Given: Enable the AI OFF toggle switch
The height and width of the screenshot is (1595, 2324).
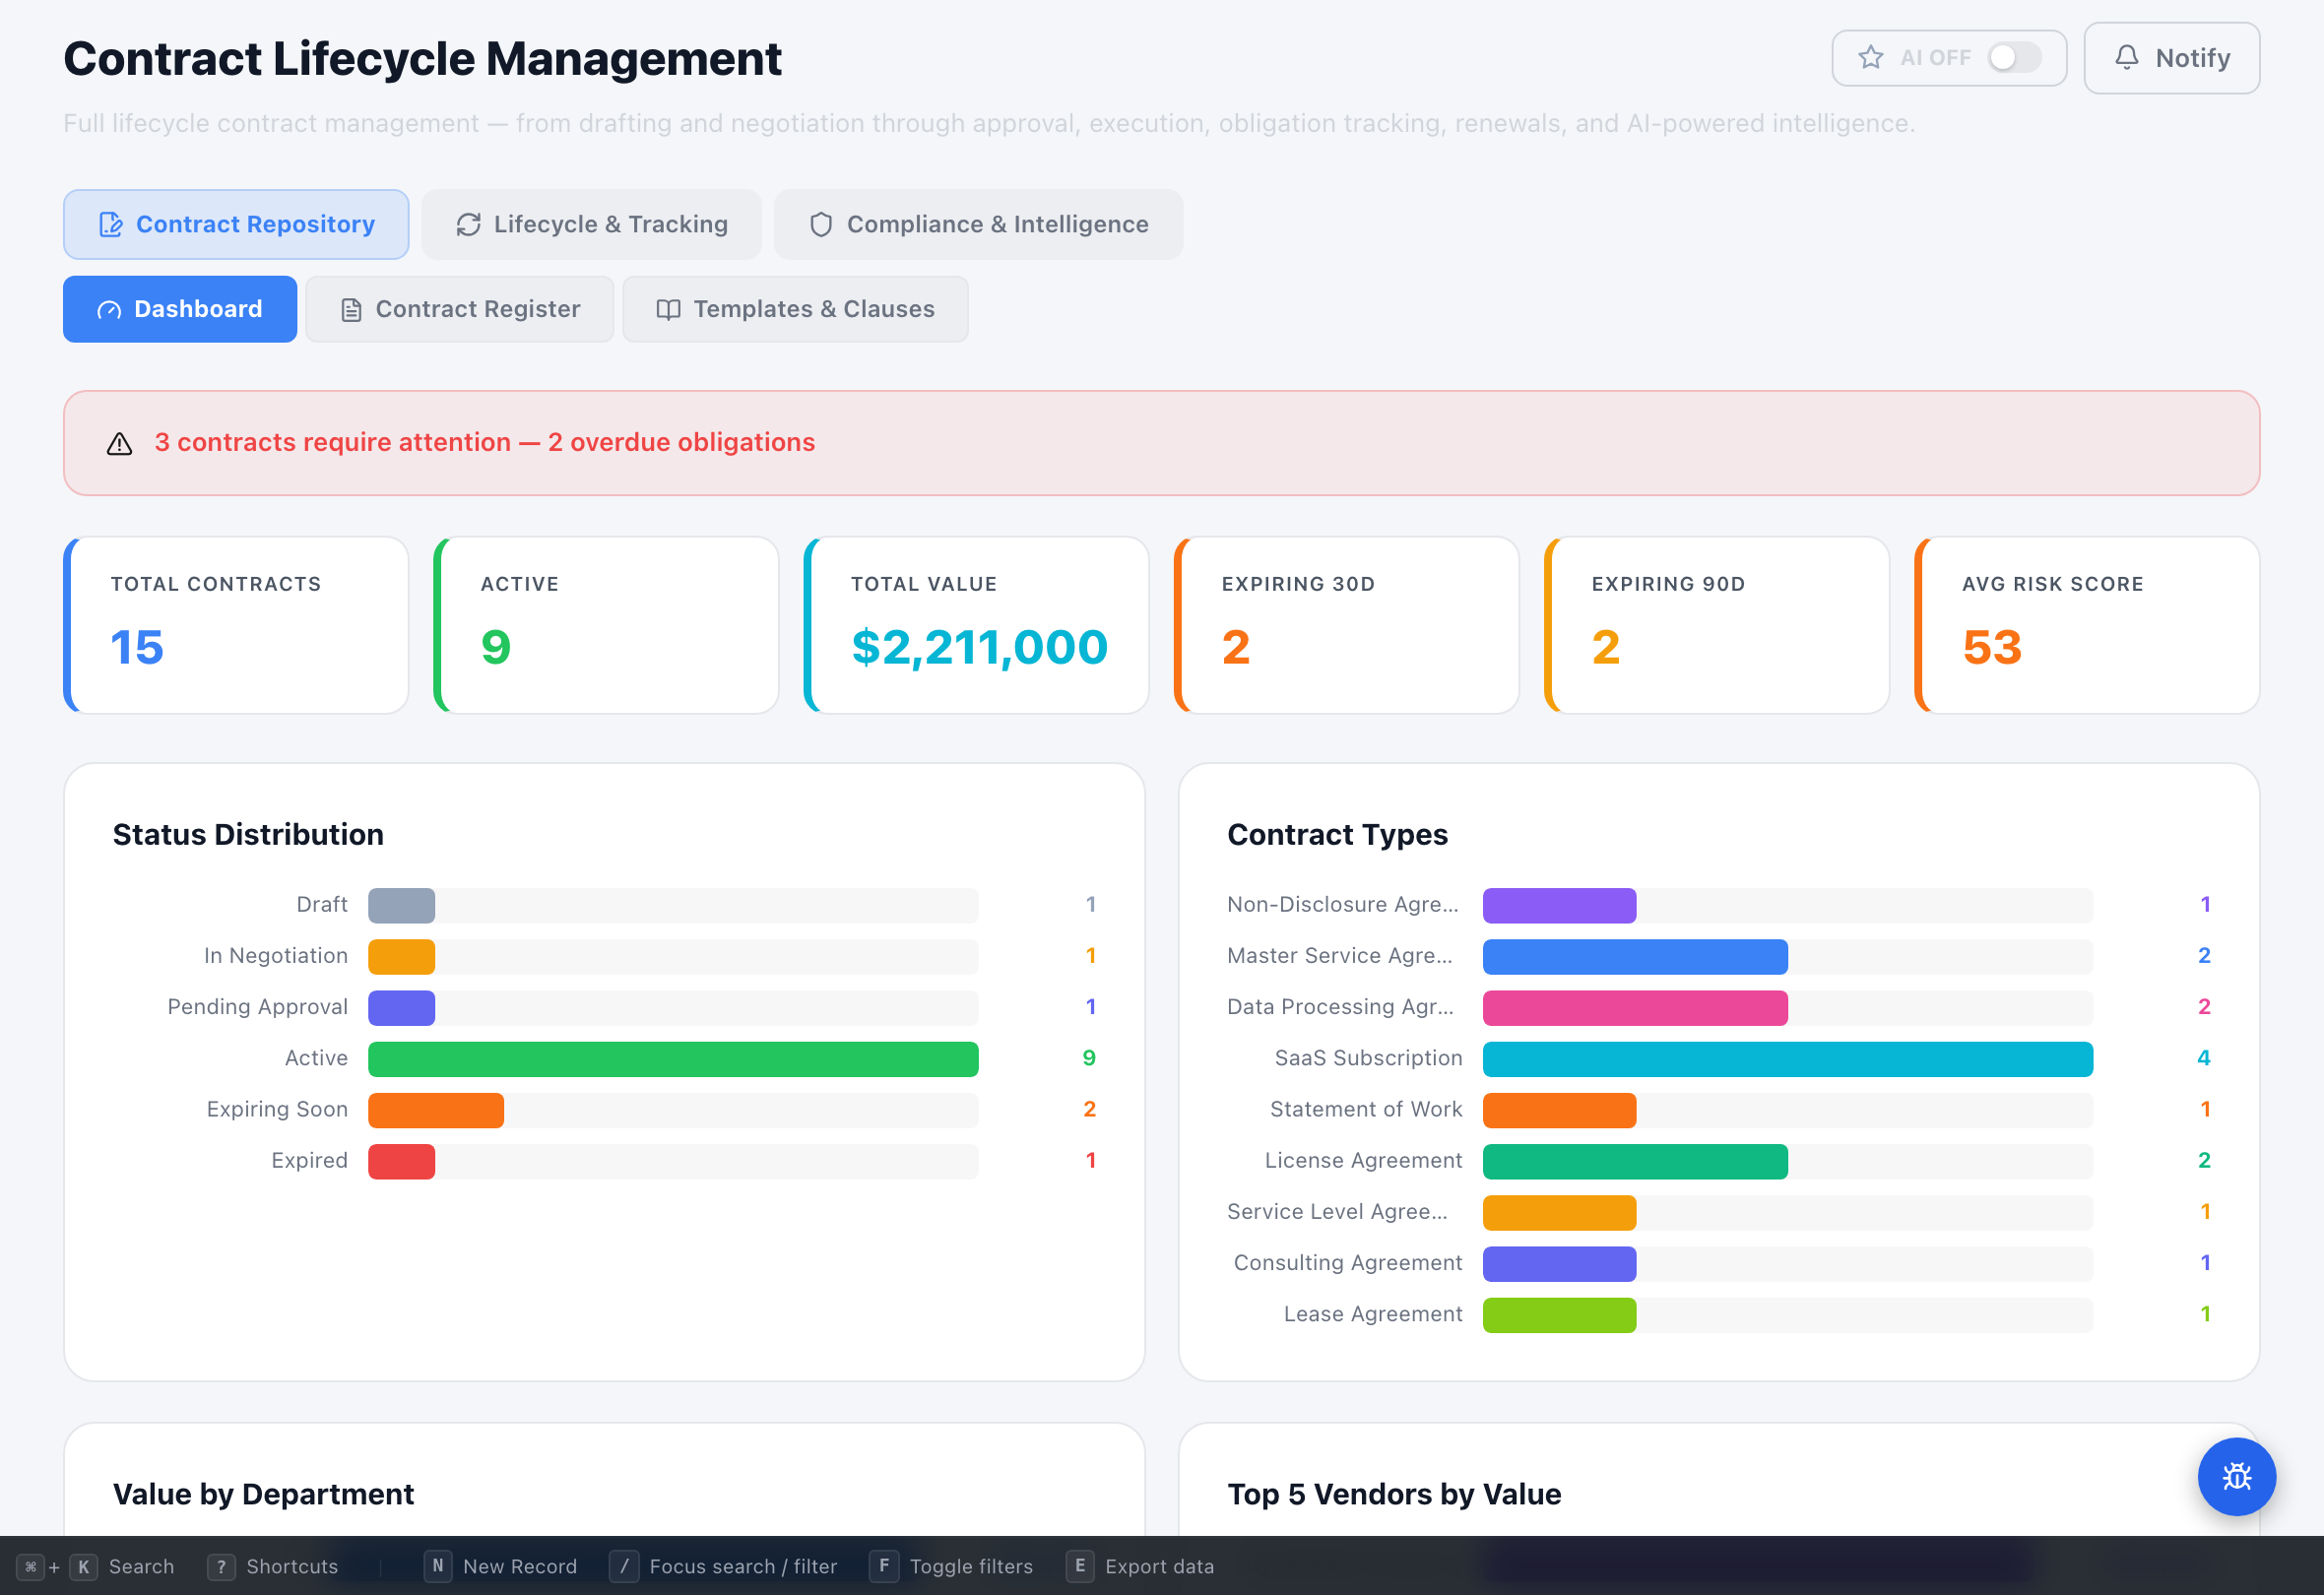Looking at the screenshot, I should coord(2014,57).
